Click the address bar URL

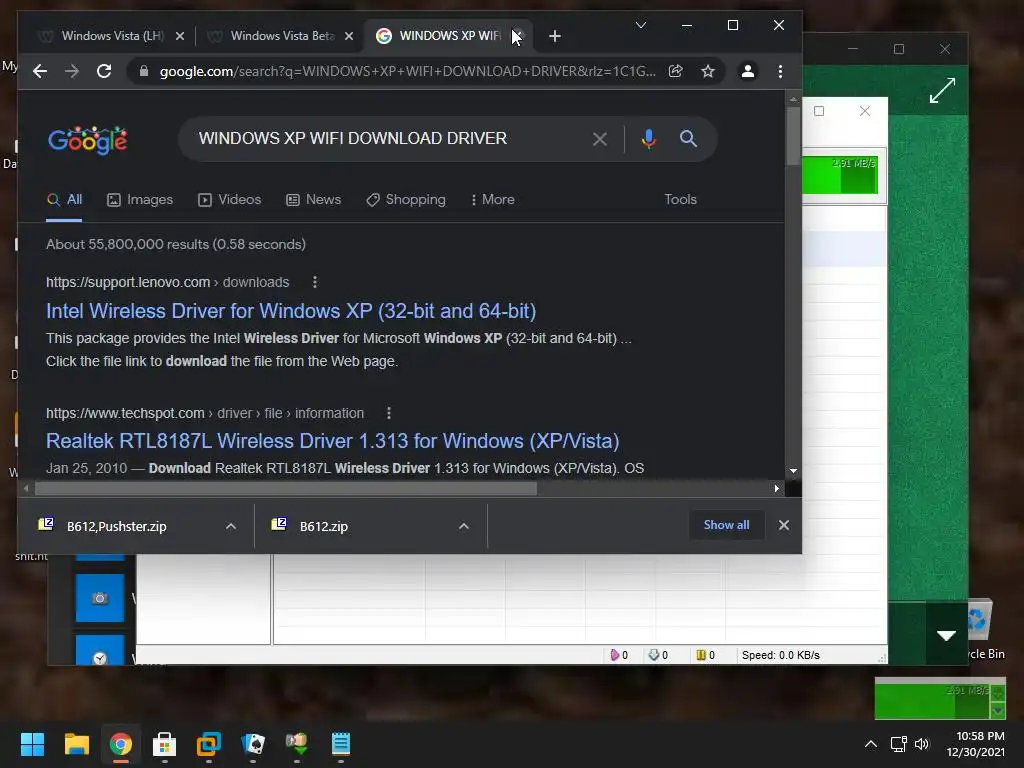408,71
